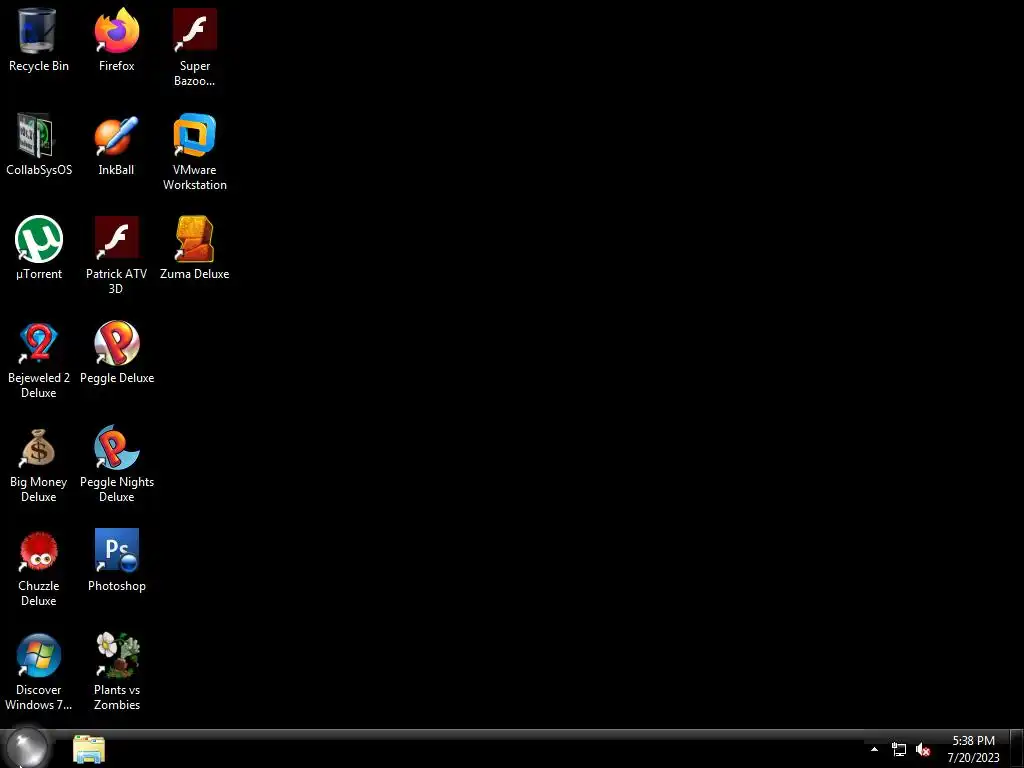Open the Start menu orb
Viewport: 1024px width, 768px height.
coord(27,747)
